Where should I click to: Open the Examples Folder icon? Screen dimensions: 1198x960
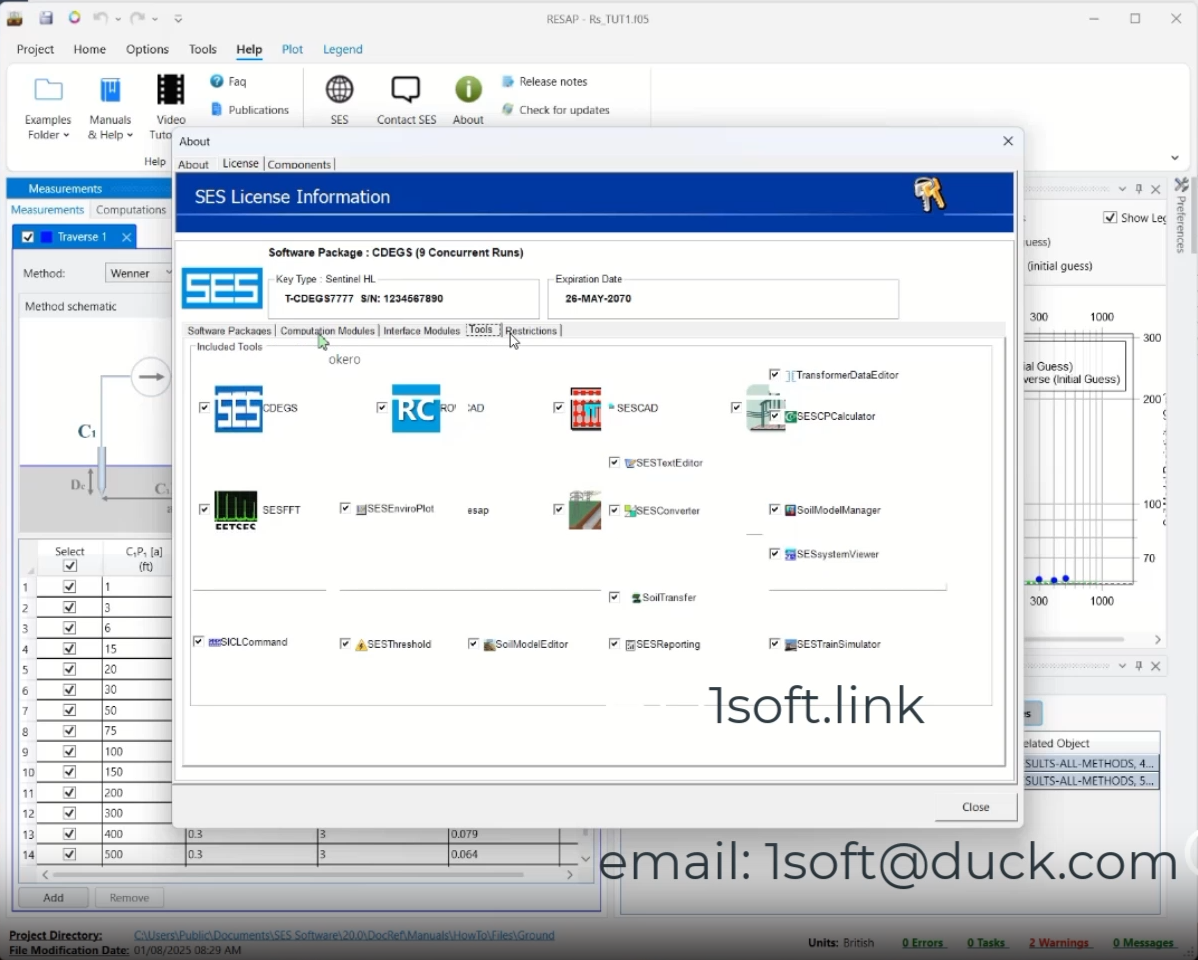[x=48, y=90]
